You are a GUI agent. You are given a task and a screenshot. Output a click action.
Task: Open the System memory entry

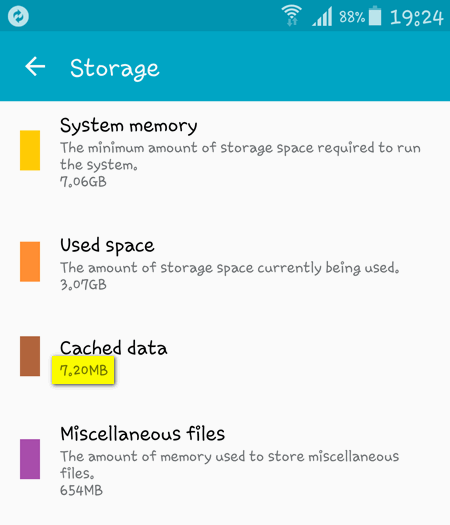pyautogui.click(x=225, y=152)
